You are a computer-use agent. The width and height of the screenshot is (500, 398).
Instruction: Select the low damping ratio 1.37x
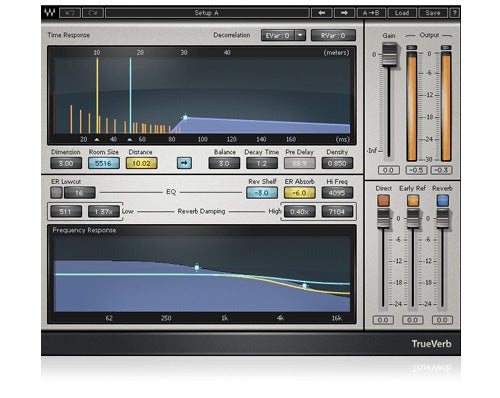tap(104, 211)
